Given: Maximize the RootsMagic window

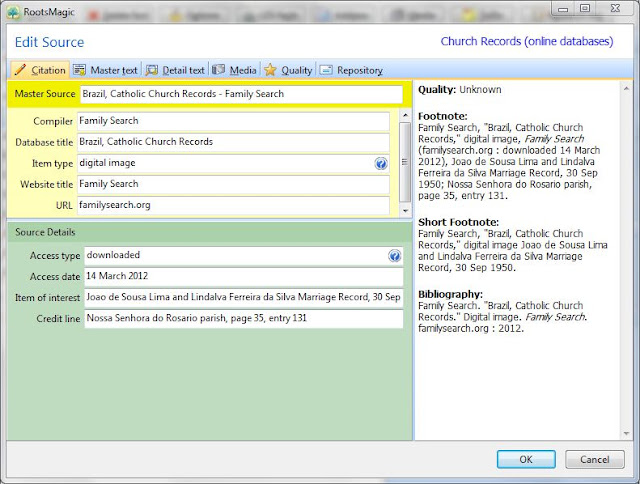Looking at the screenshot, I should coord(585,9).
